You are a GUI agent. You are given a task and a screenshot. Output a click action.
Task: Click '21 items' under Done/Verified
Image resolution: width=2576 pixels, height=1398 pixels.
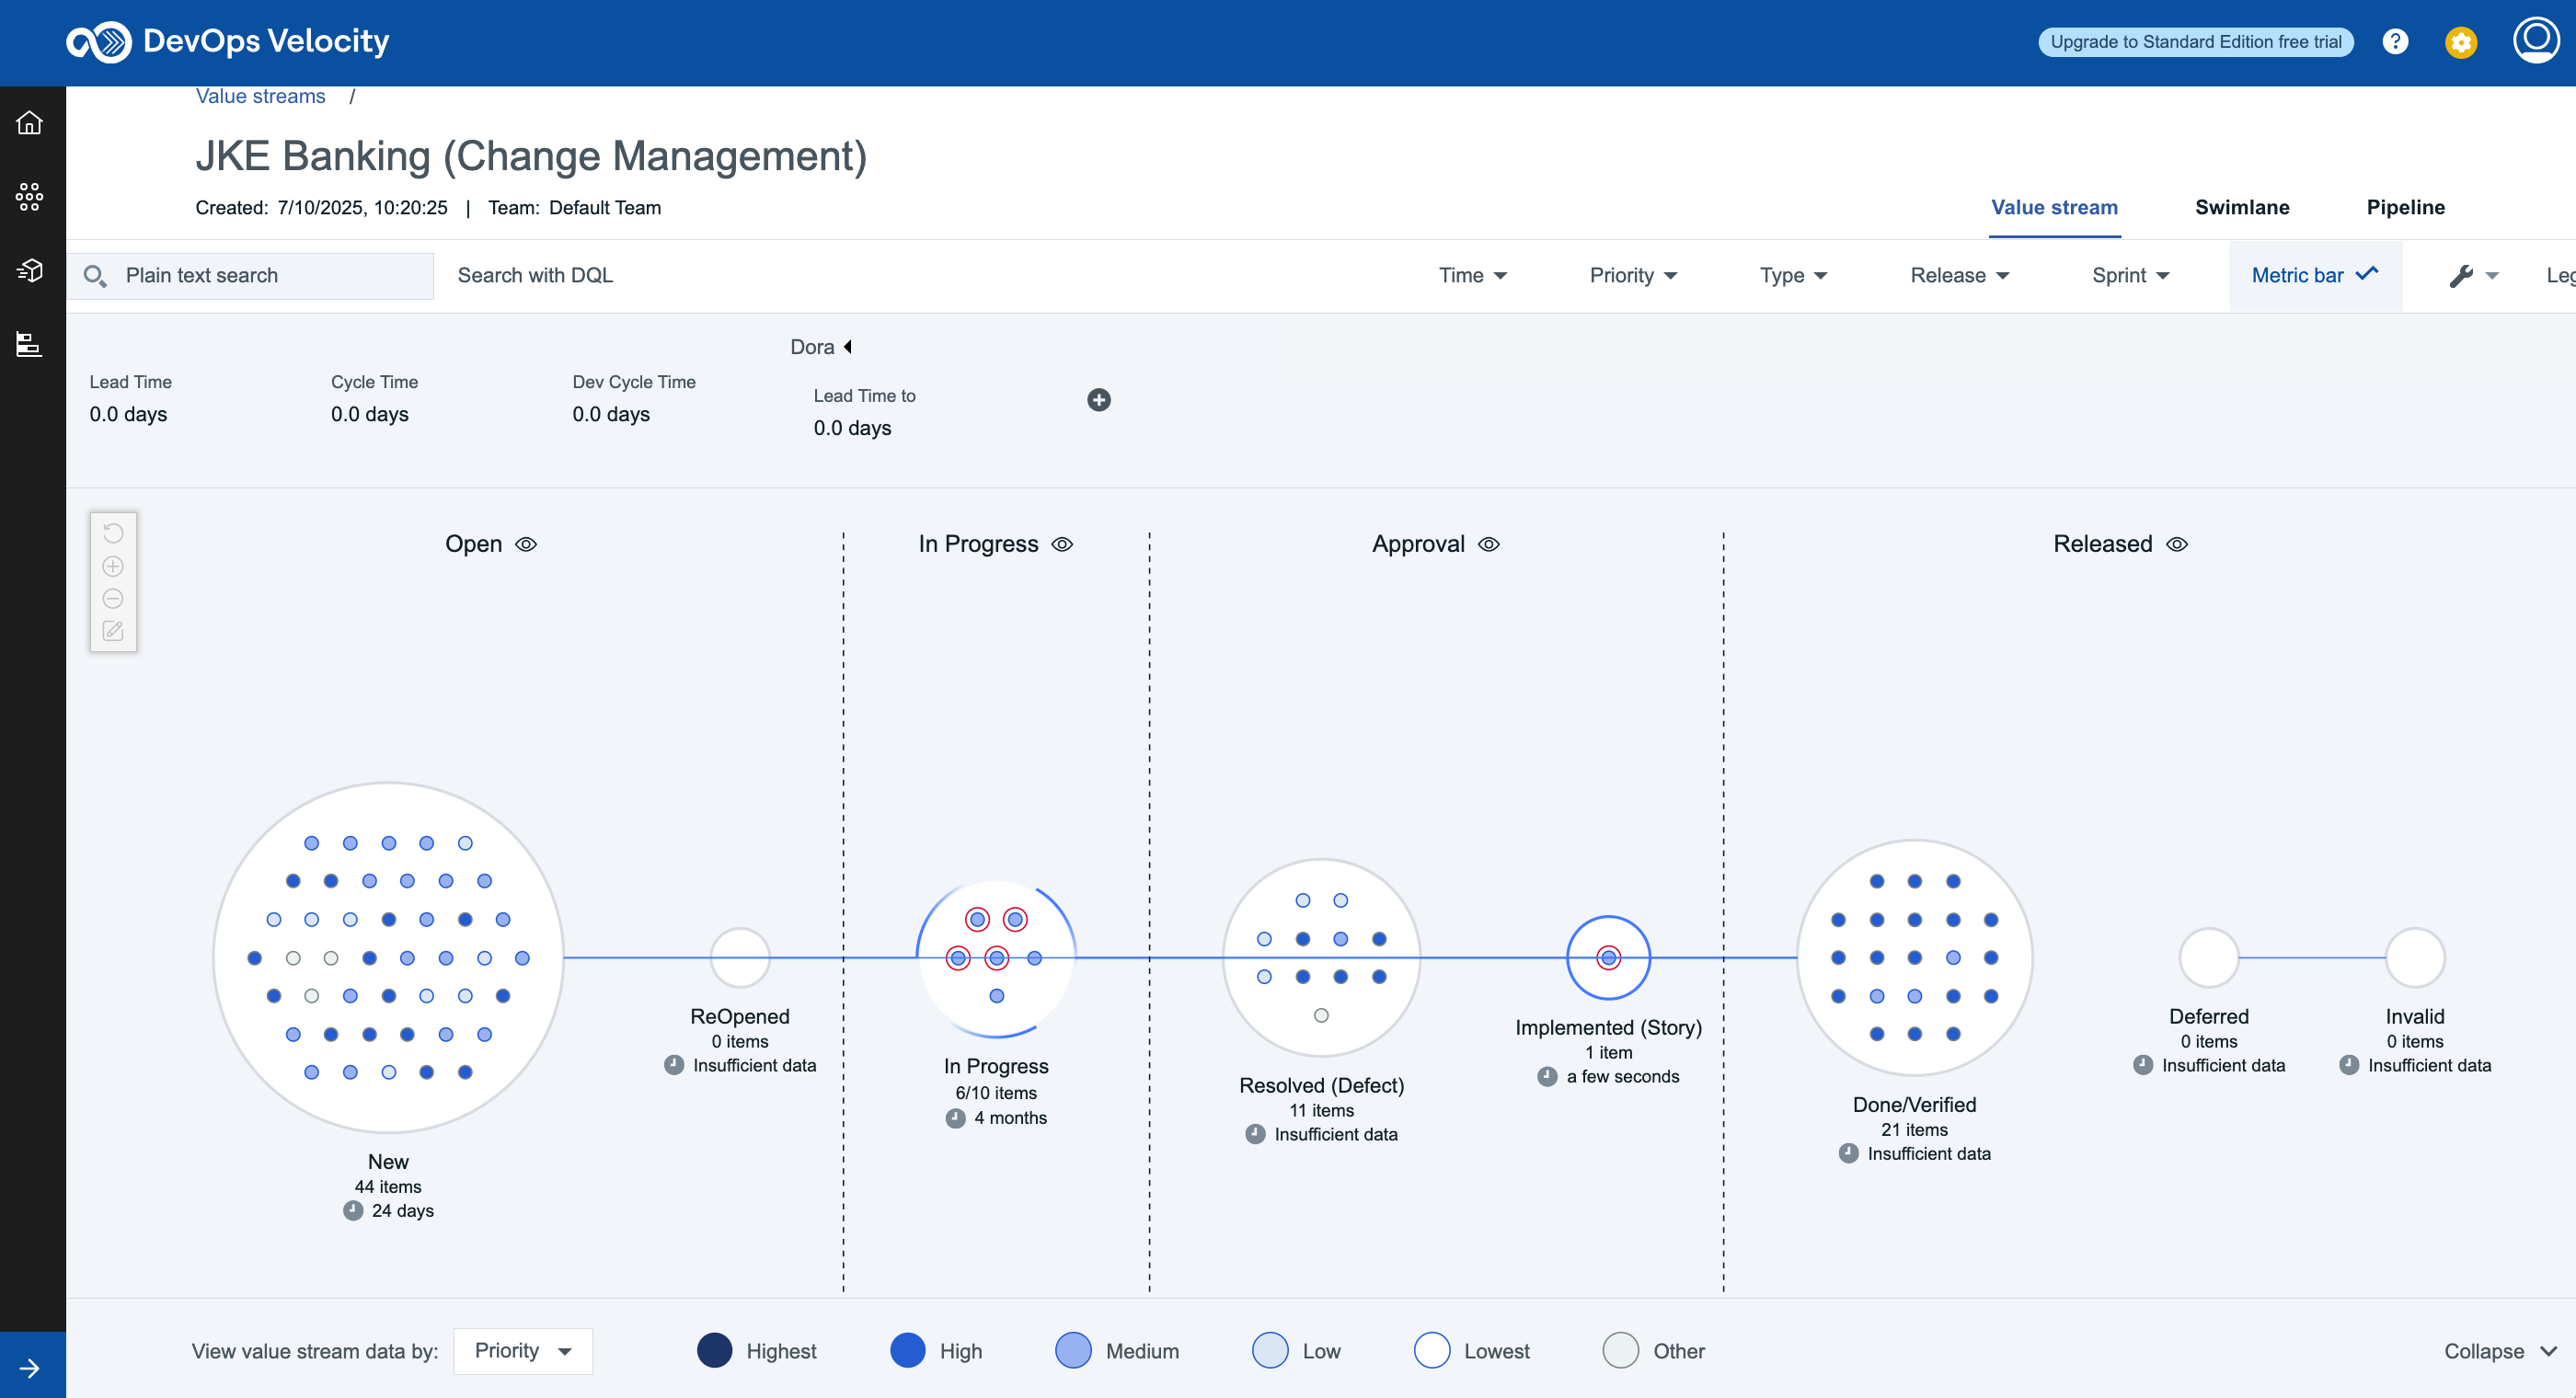coord(1914,1130)
